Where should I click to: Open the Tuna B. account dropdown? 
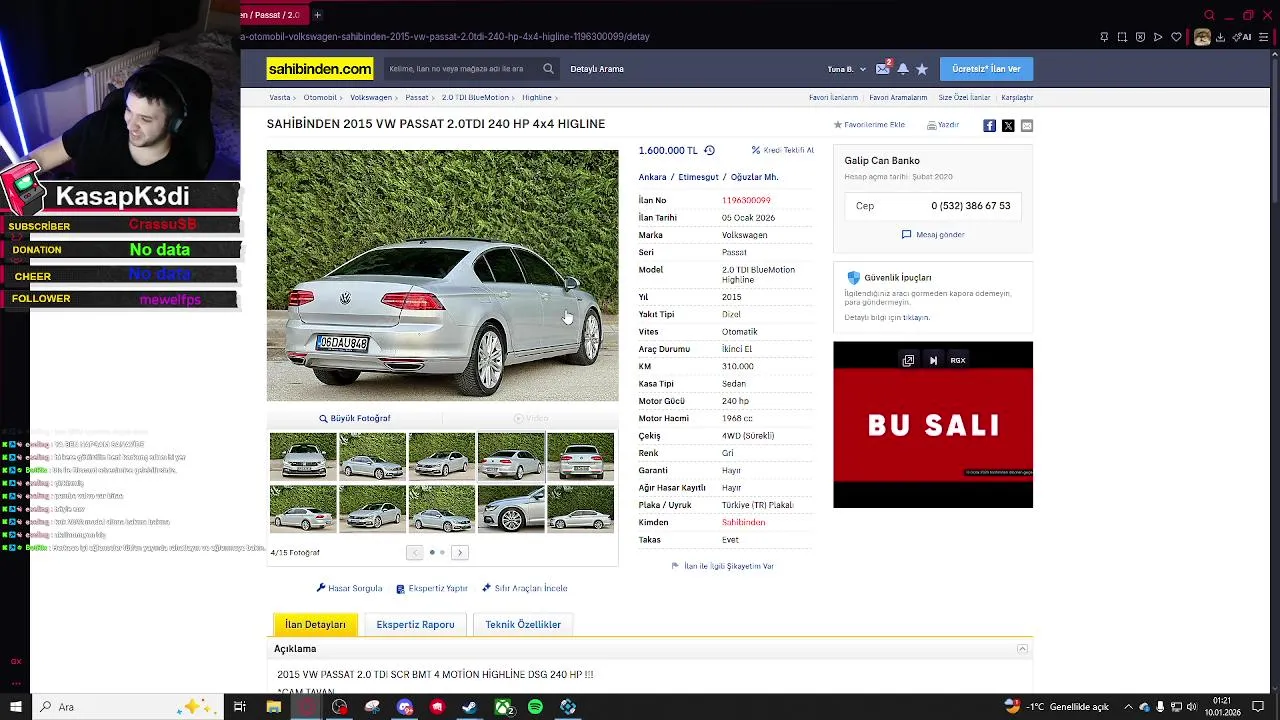pos(846,69)
